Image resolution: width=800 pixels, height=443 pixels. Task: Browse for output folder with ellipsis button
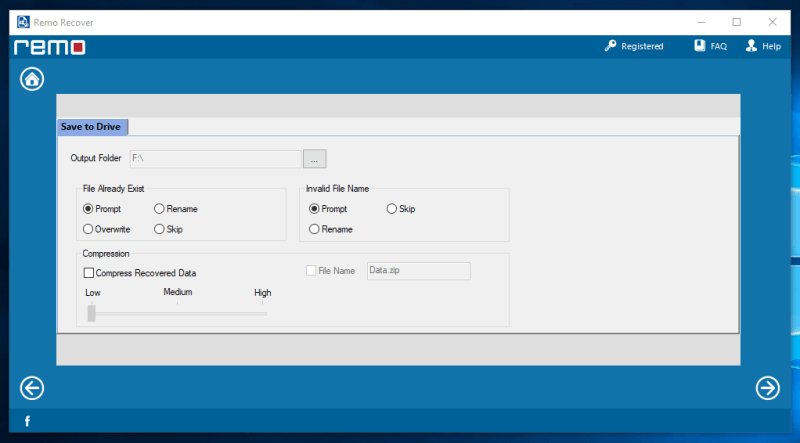point(315,158)
